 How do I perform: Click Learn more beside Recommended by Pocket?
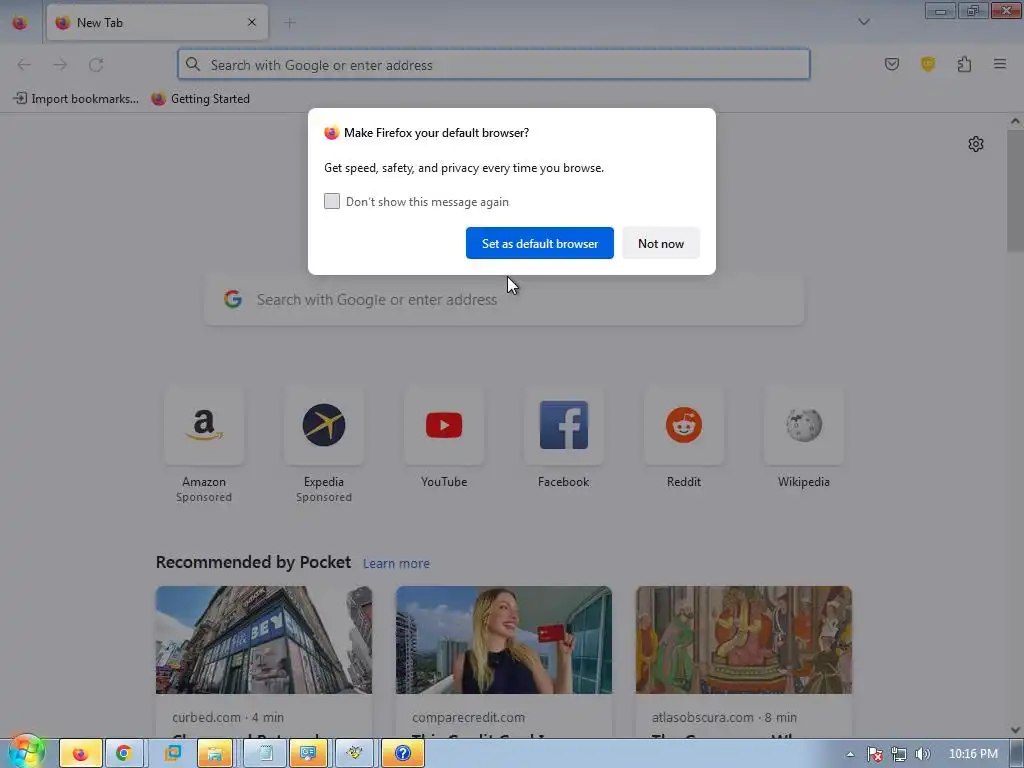(396, 564)
